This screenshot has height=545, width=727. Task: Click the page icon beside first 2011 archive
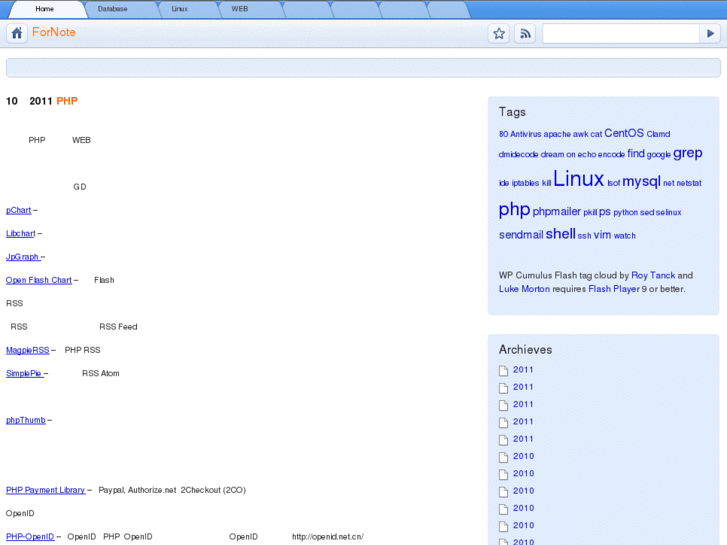[503, 371]
